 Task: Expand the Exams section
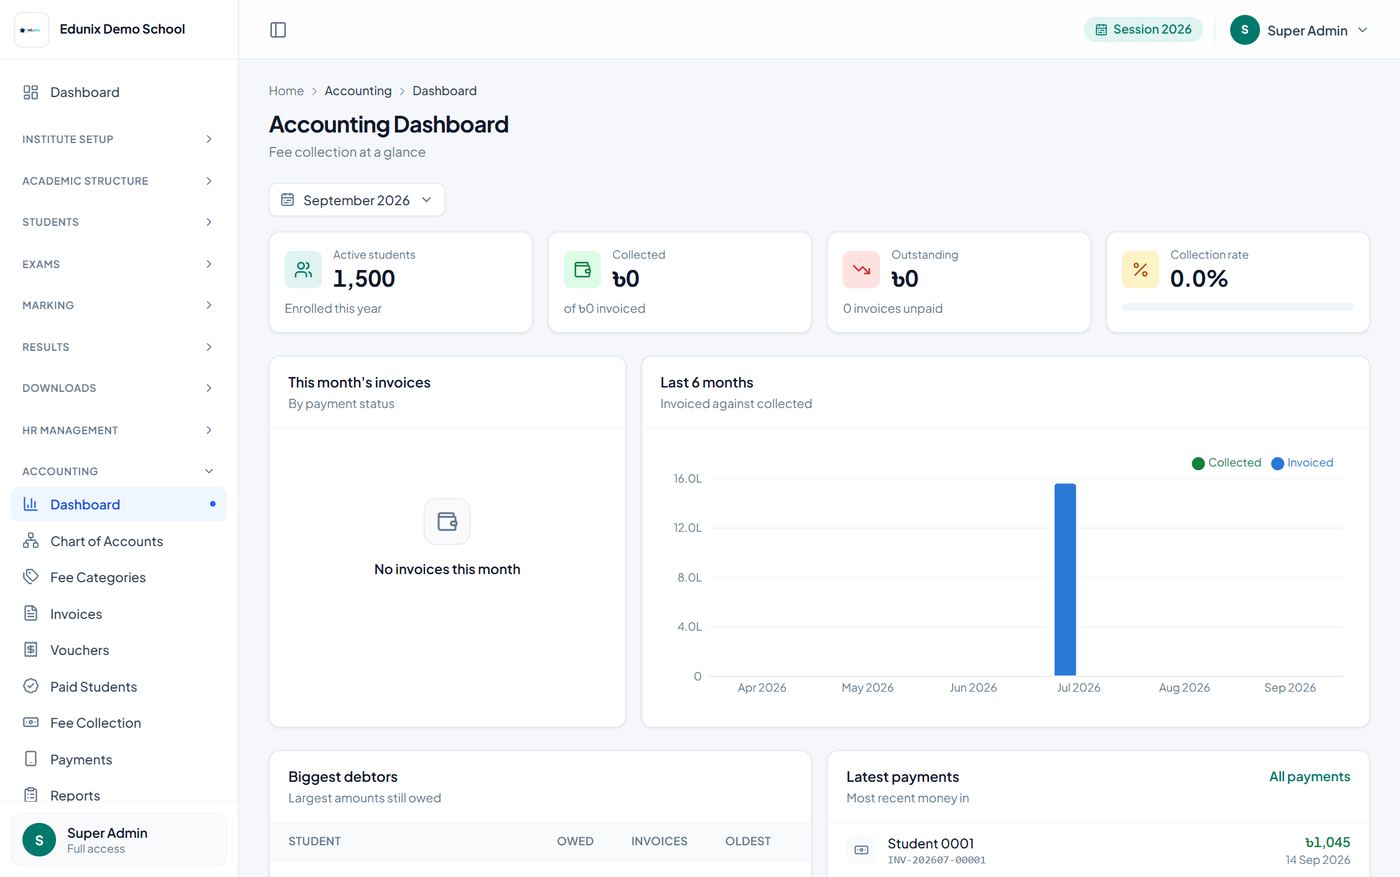pos(119,264)
